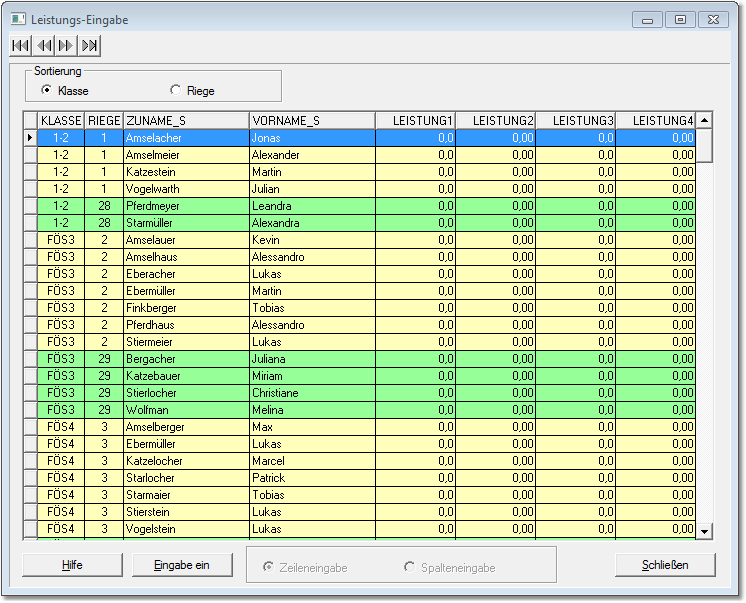Select Klasse sorting radio button
The width and height of the screenshot is (746, 603).
[x=46, y=91]
